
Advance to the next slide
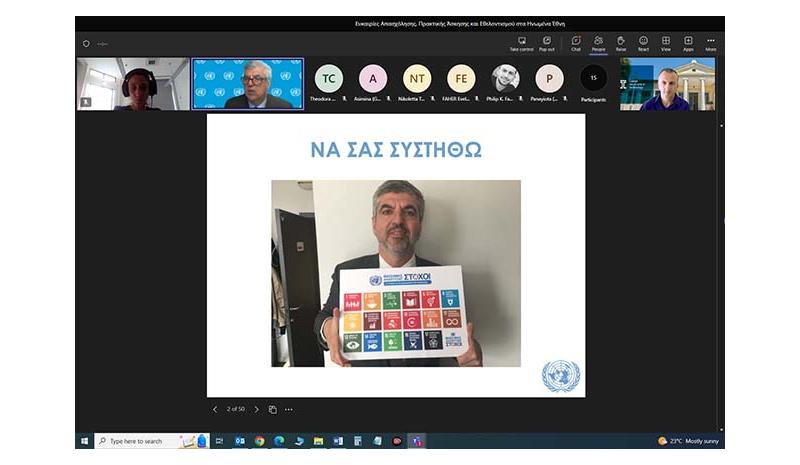[256, 409]
